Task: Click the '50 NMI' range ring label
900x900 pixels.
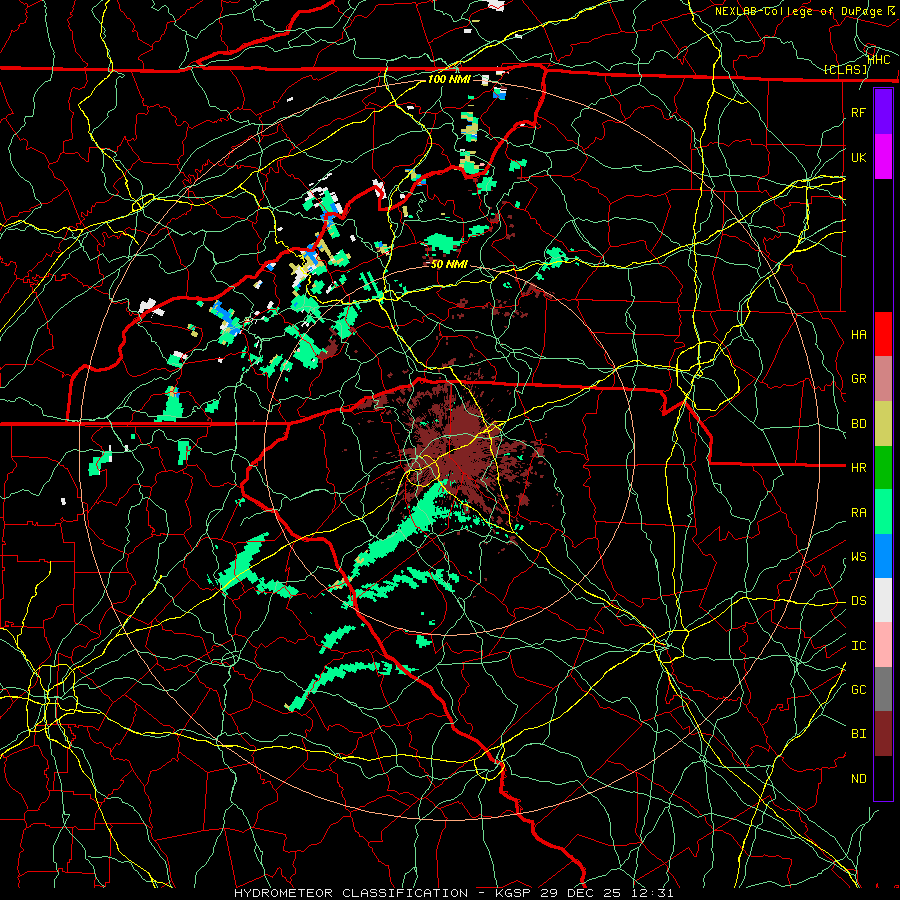Action: 449,264
